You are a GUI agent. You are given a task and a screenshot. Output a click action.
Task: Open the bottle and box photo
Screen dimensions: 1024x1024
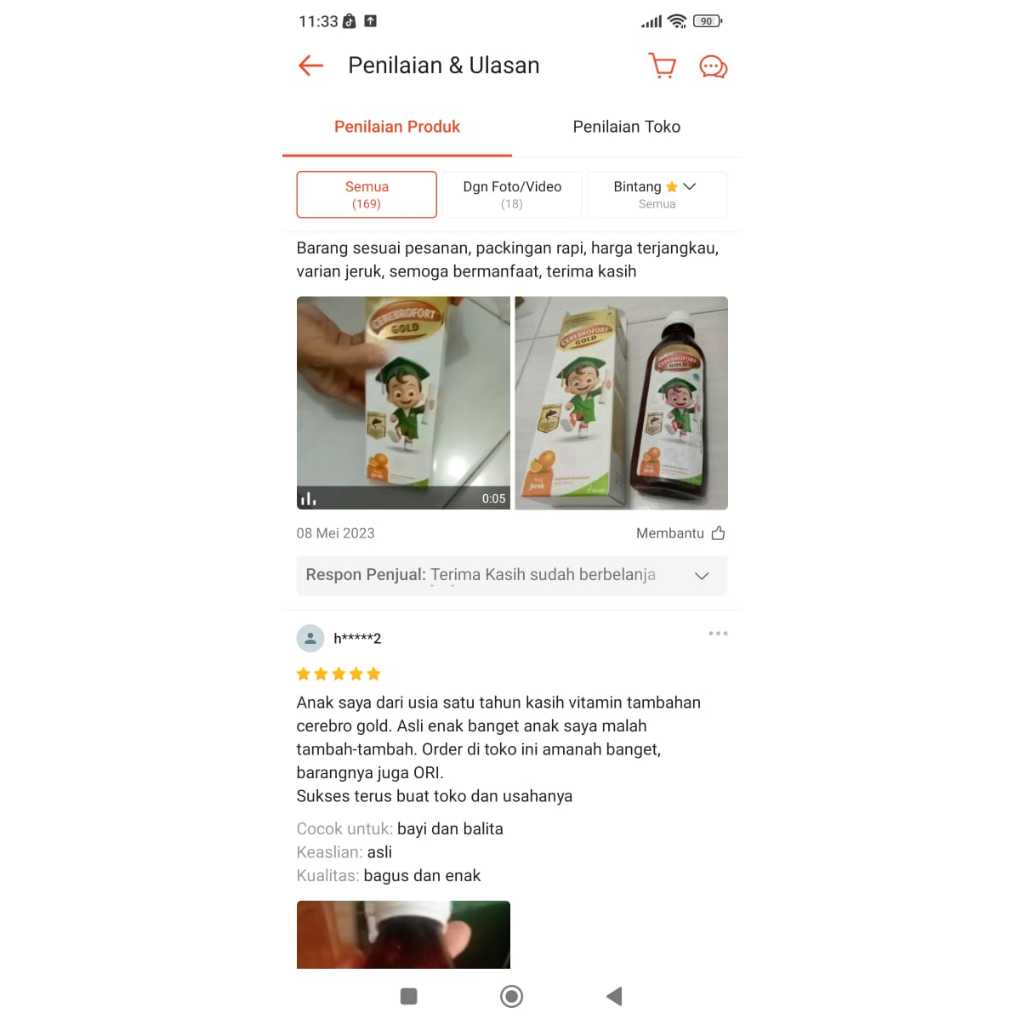coord(621,403)
